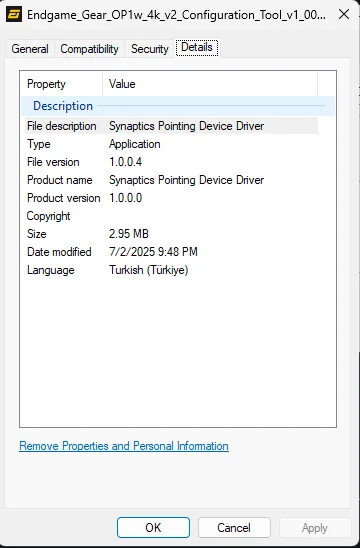
Task: Click the Details tab
Action: [197, 48]
